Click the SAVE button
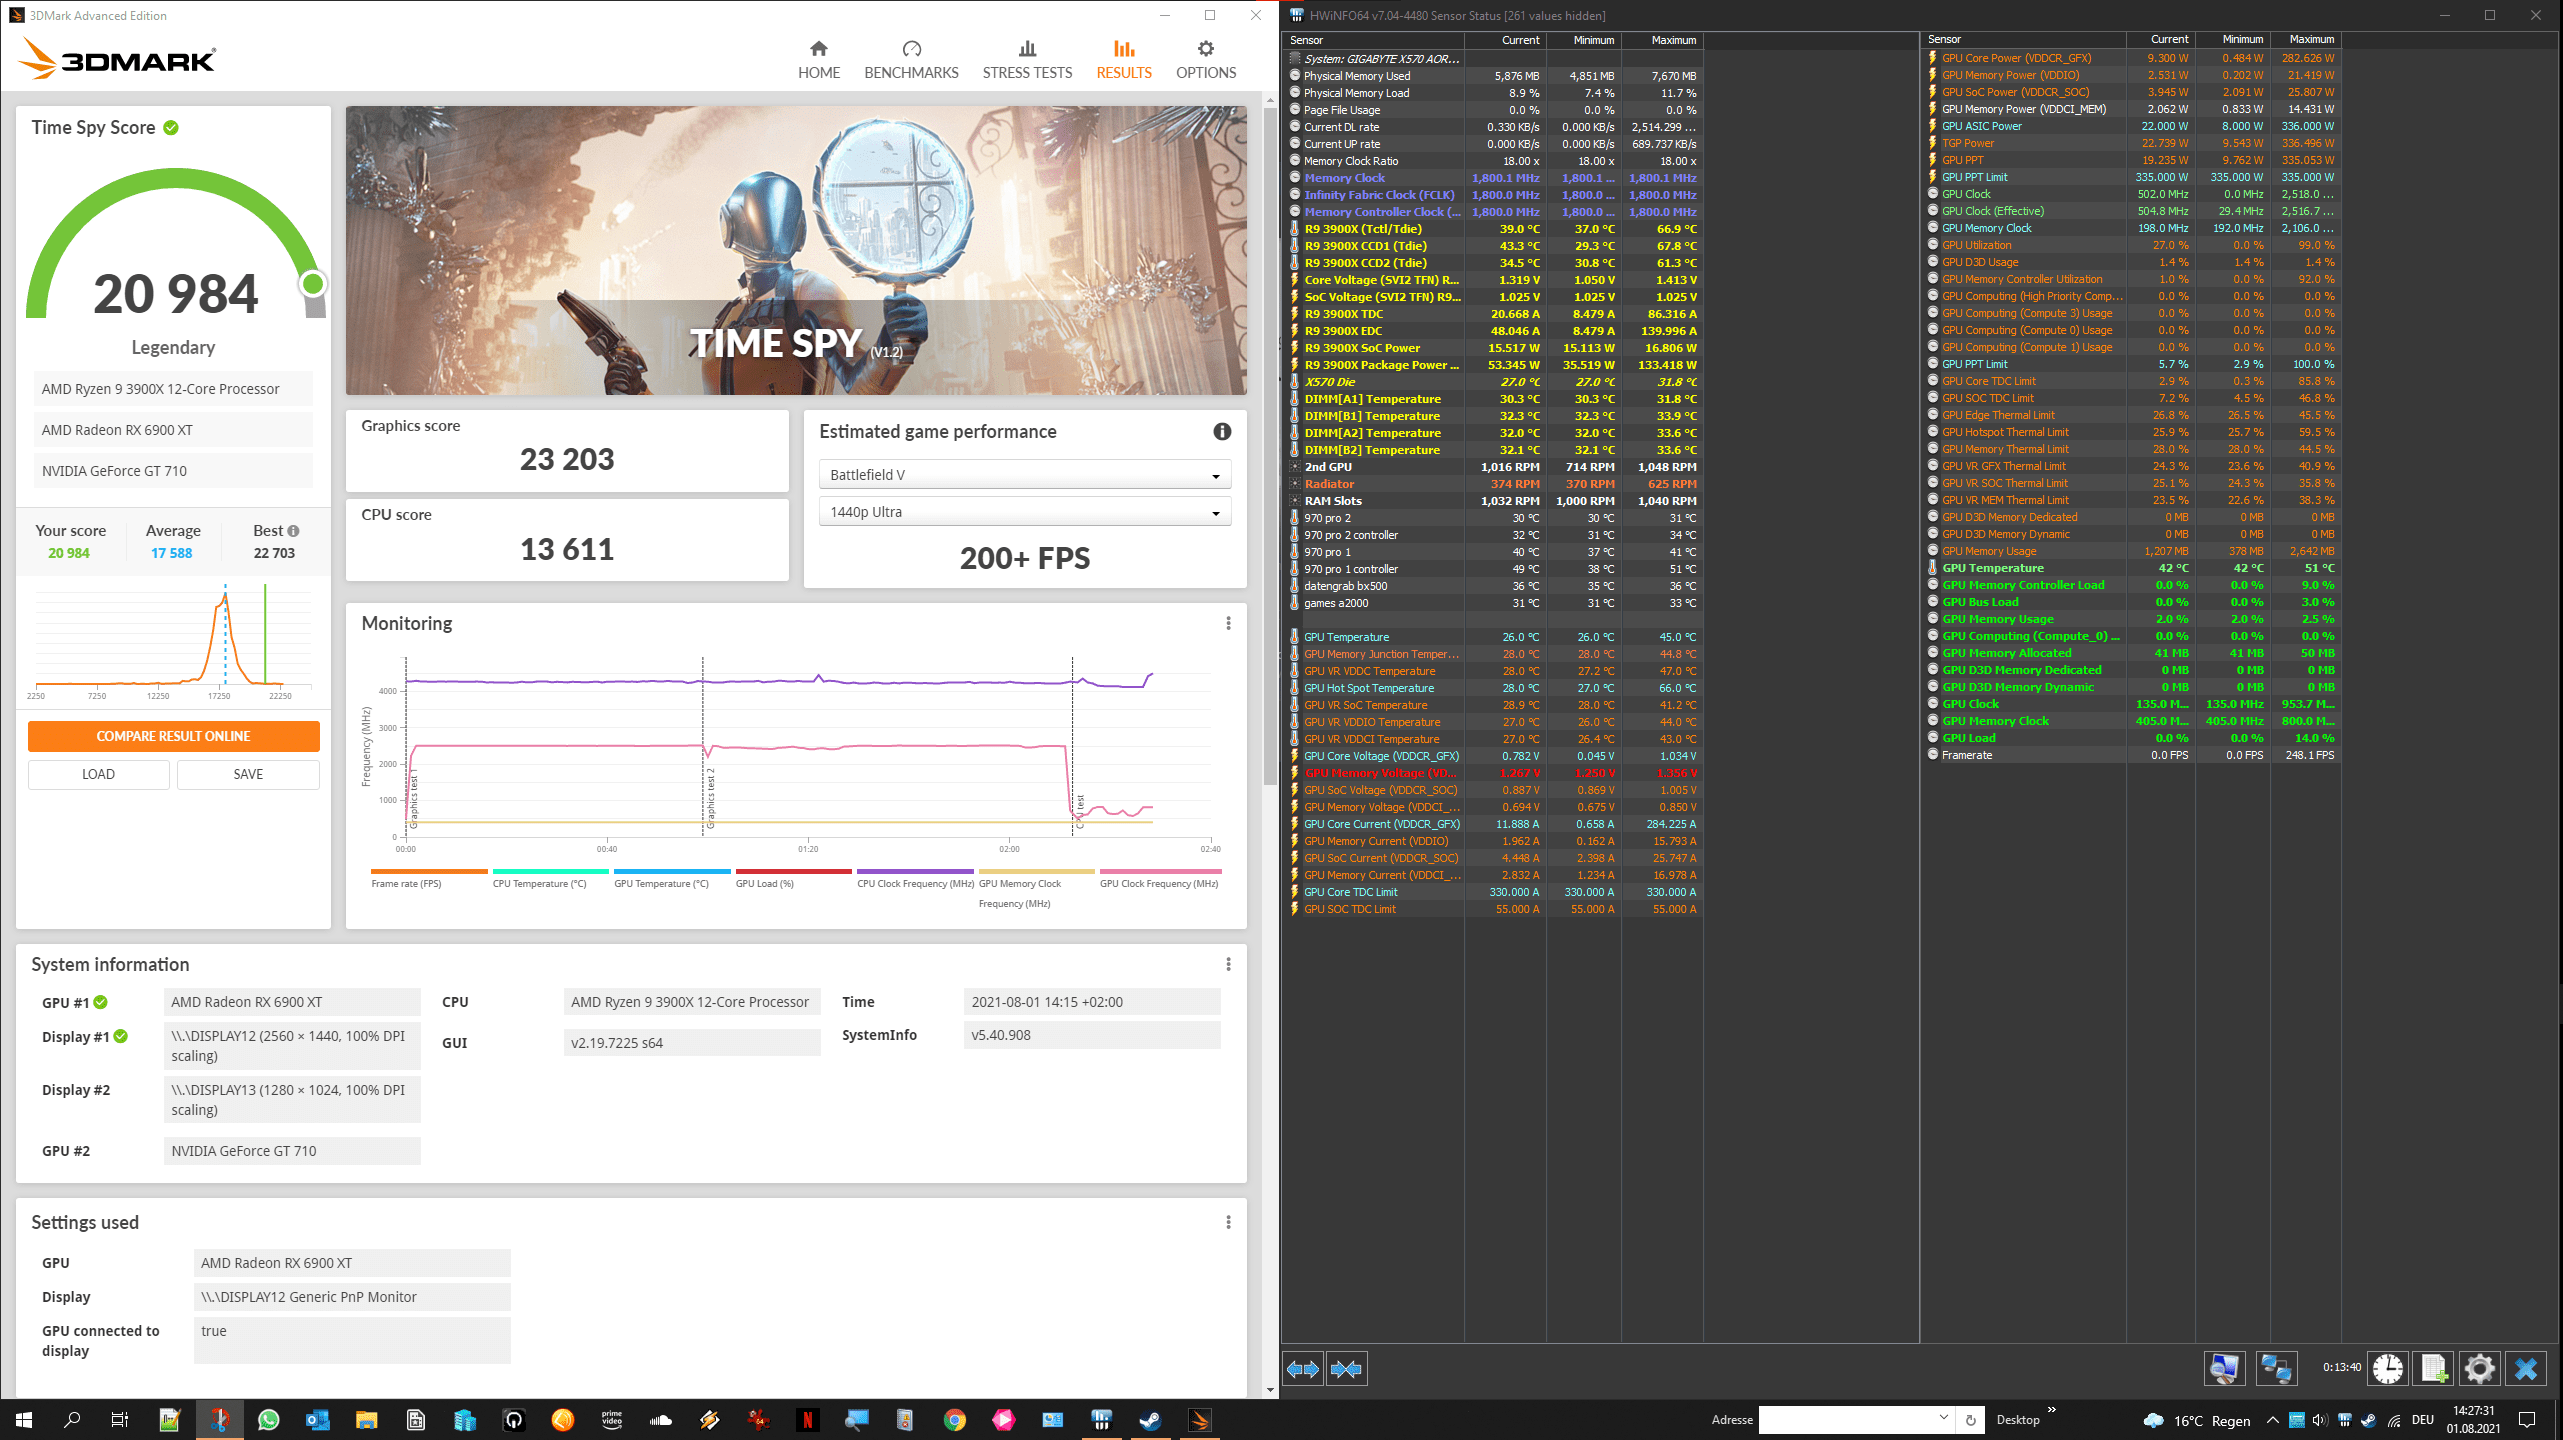Image resolution: width=2563 pixels, height=1440 pixels. 248,774
